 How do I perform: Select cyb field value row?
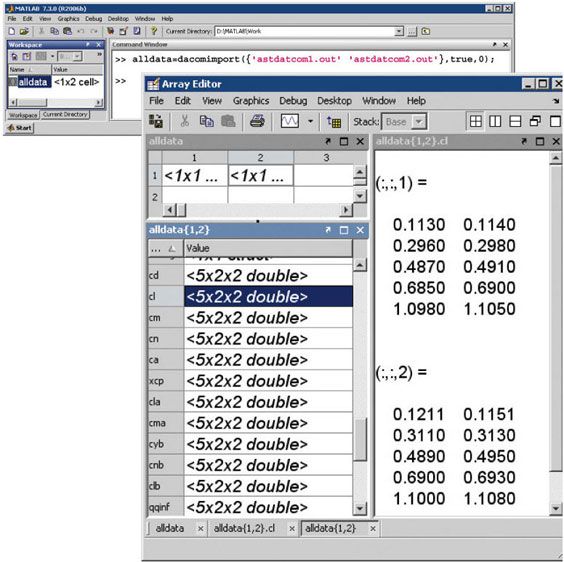click(268, 444)
